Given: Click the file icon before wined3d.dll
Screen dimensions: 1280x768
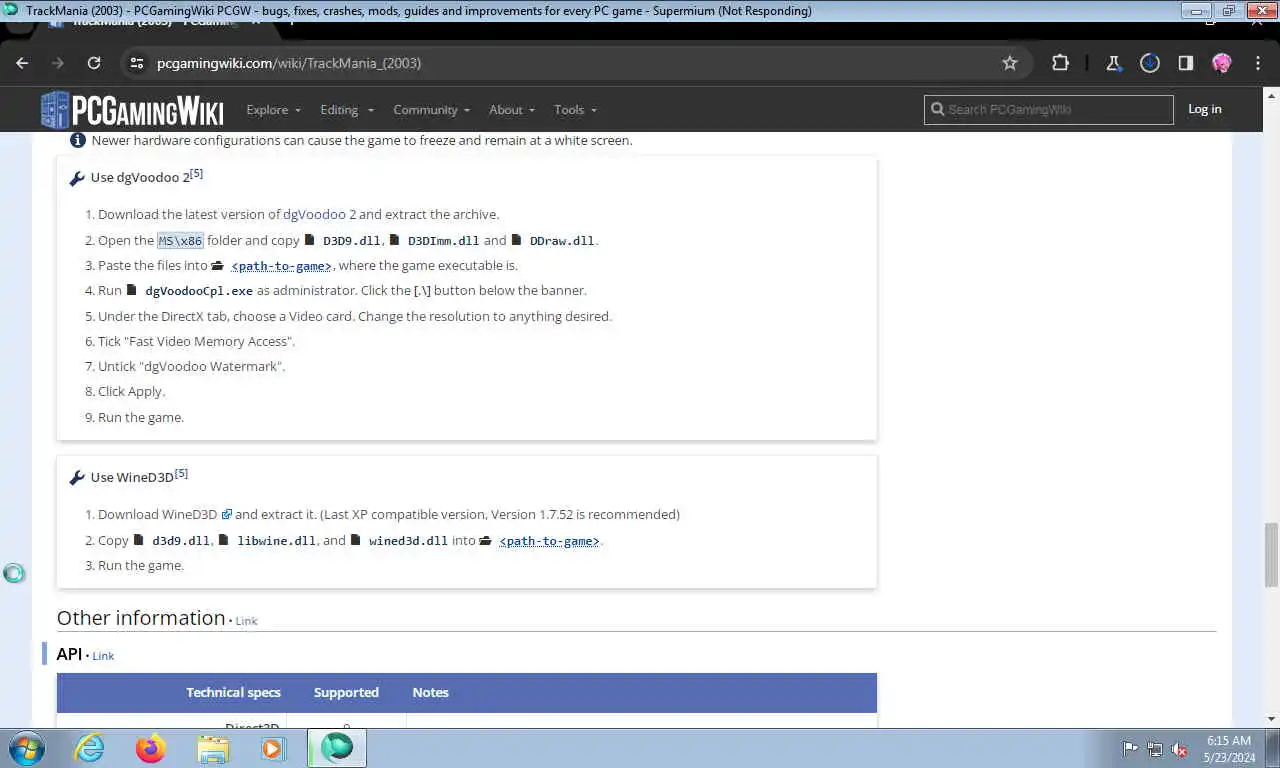Looking at the screenshot, I should (356, 540).
